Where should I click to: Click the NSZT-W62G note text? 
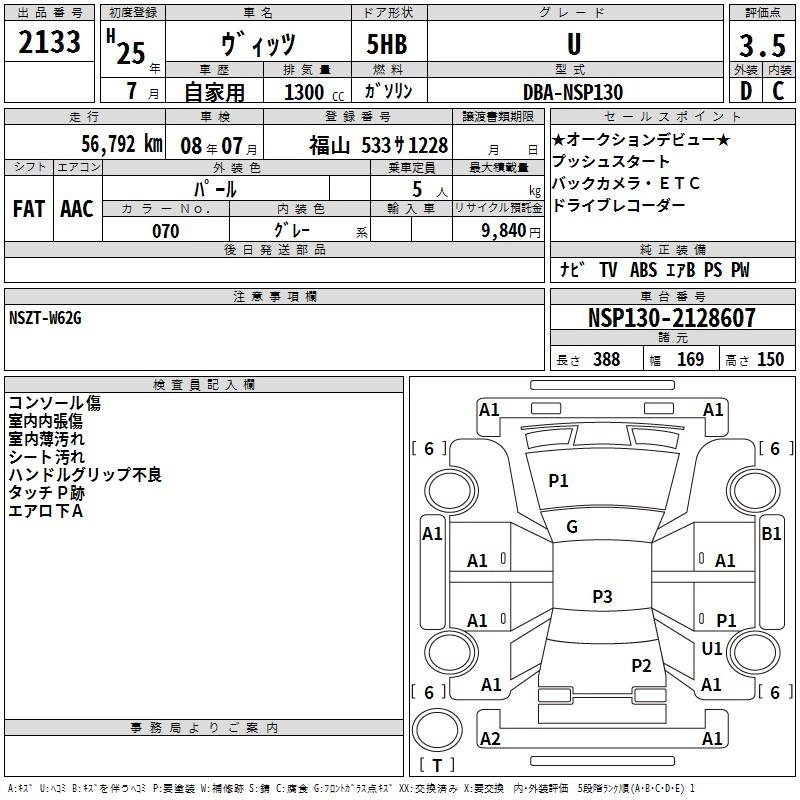pyautogui.click(x=45, y=318)
